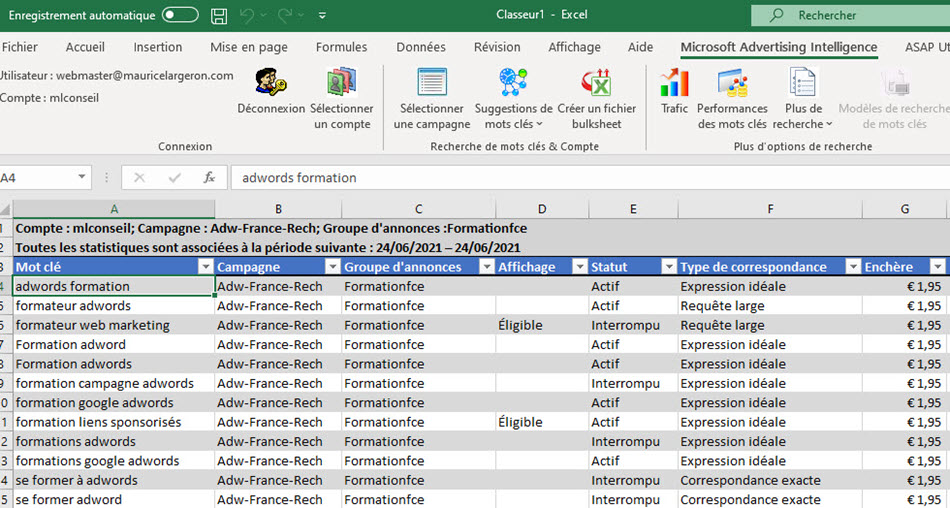This screenshot has height=508, width=950.
Task: Switch to the Données tab
Action: [421, 47]
